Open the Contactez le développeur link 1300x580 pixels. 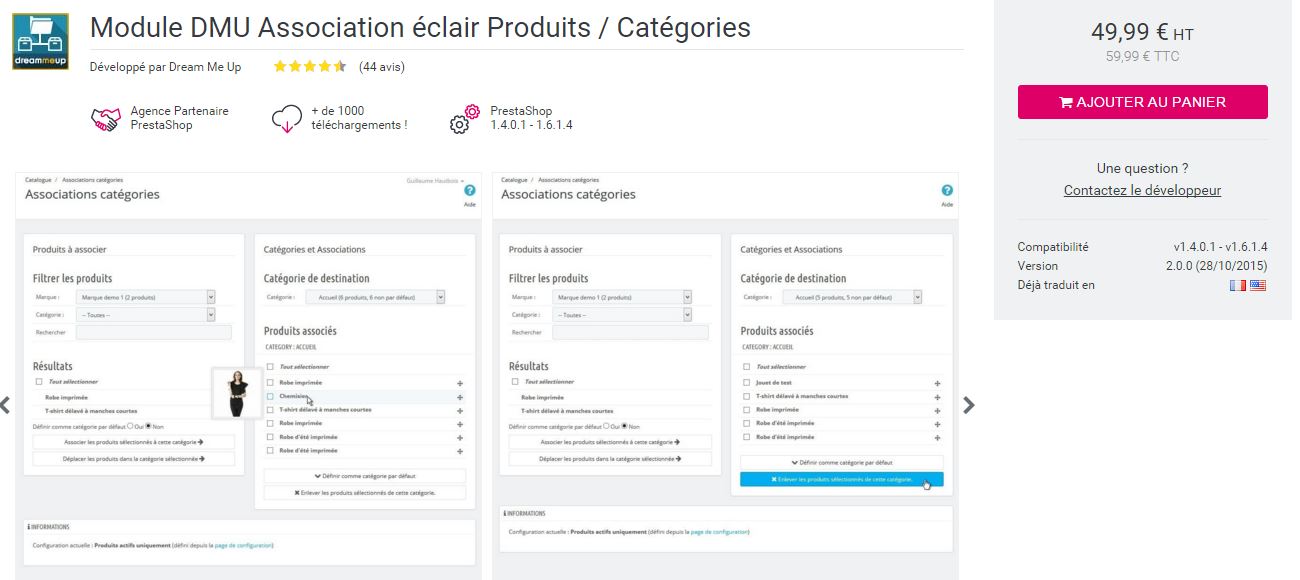coord(1142,190)
